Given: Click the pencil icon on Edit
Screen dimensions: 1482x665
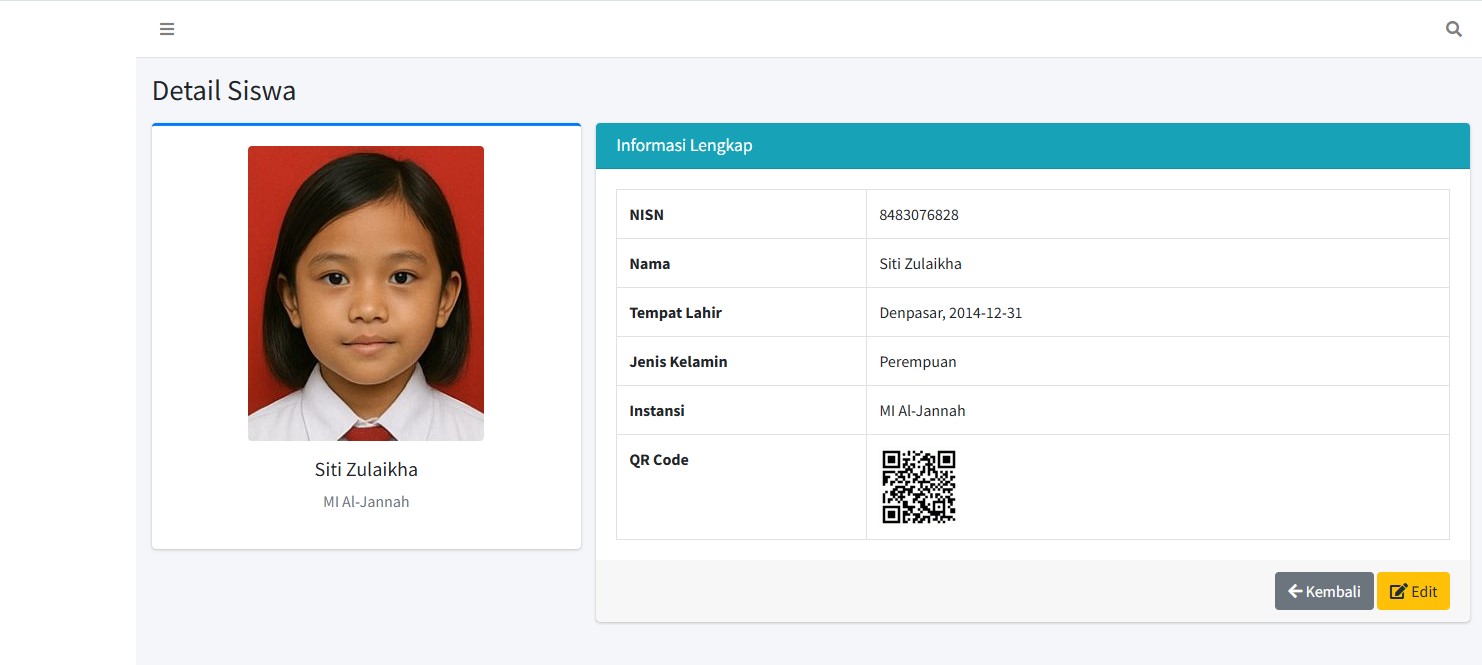Looking at the screenshot, I should (1399, 591).
